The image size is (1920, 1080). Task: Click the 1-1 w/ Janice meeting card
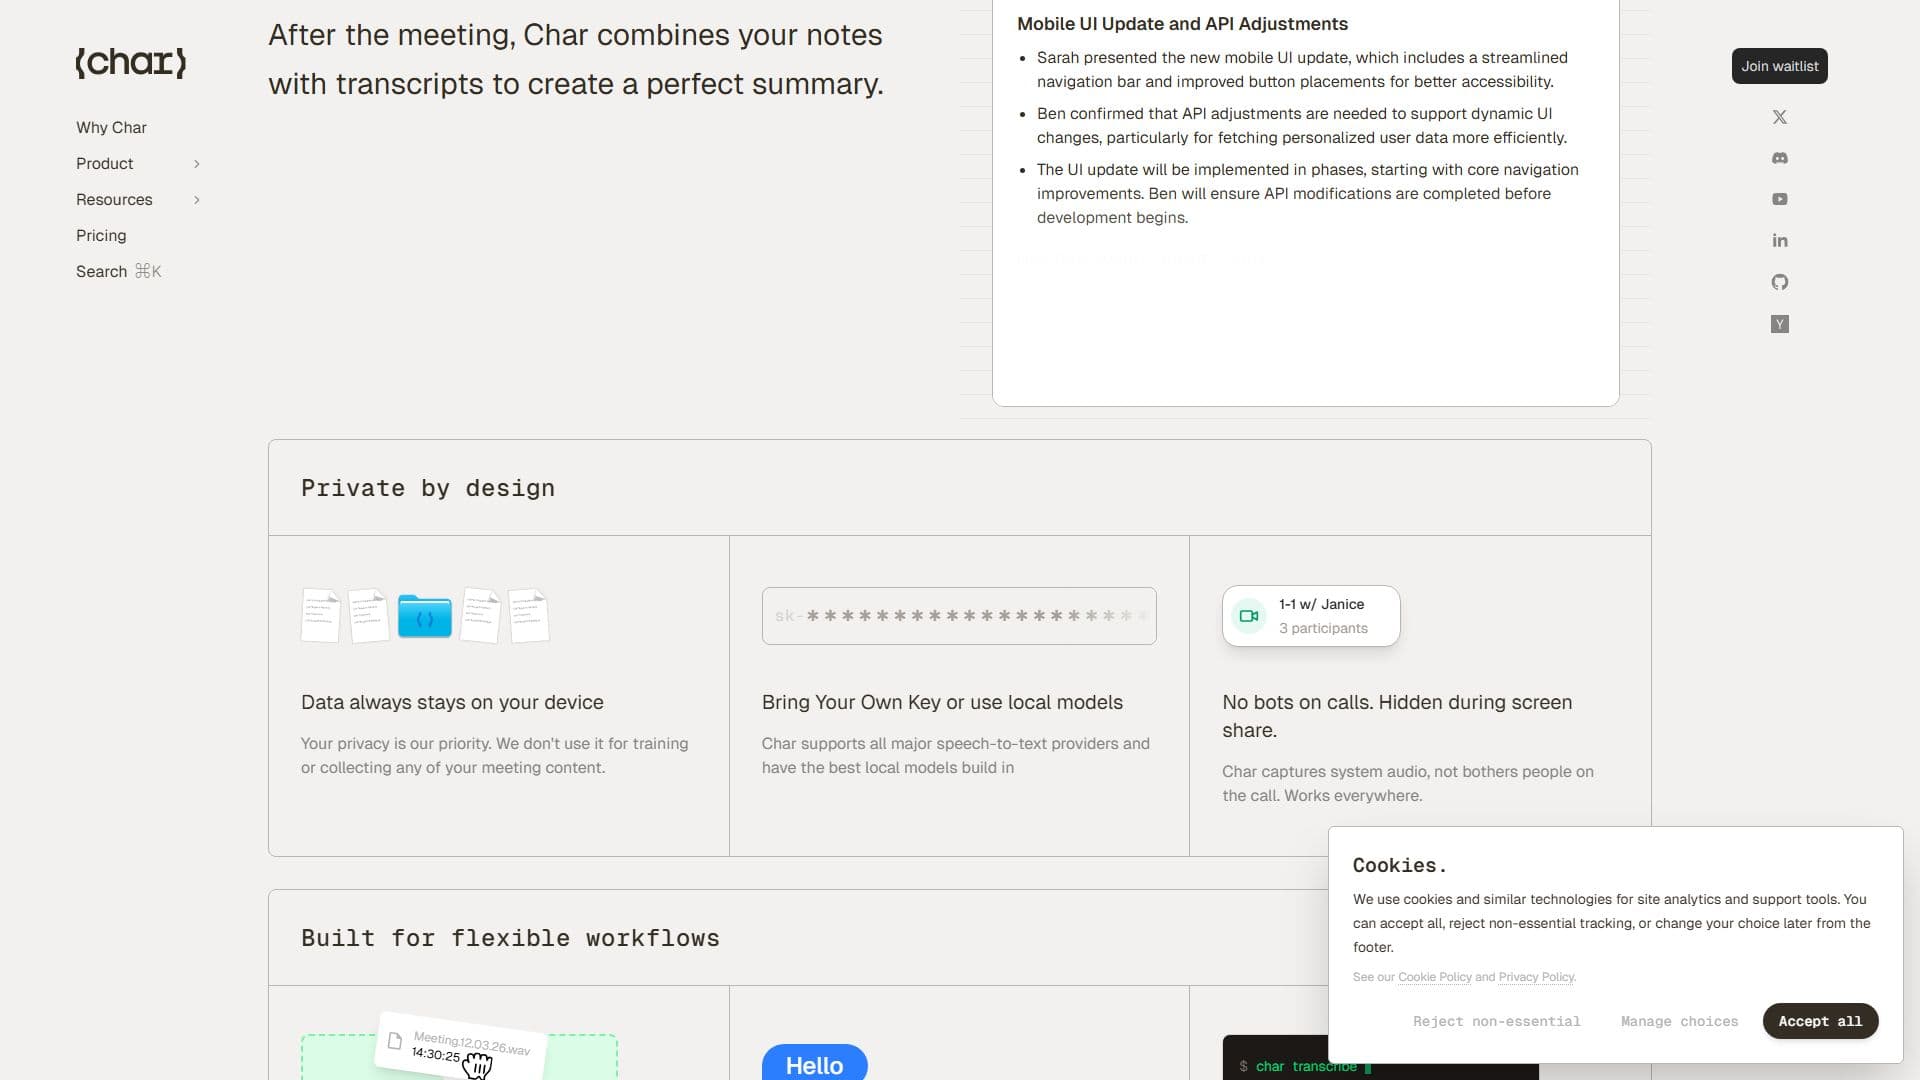[1311, 616]
